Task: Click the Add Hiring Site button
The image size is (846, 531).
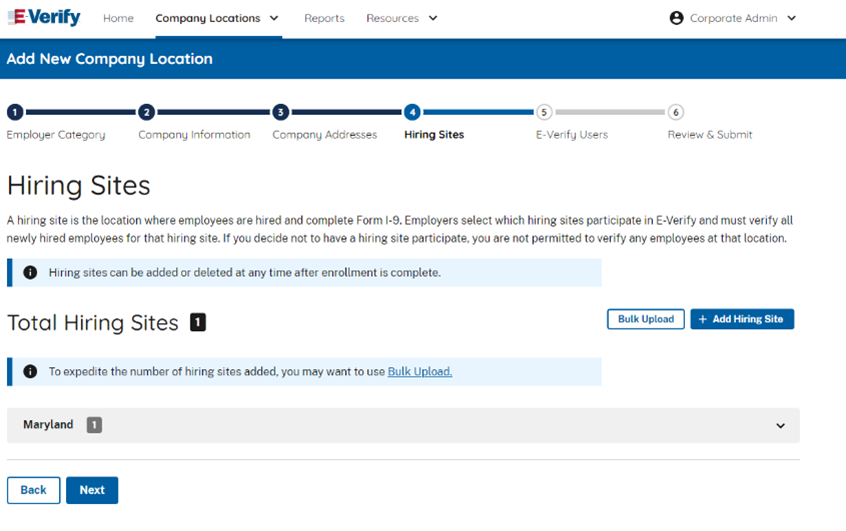Action: 742,319
